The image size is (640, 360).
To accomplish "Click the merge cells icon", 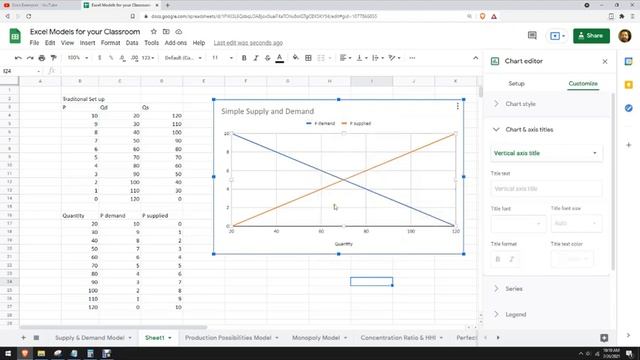I will coord(321,58).
